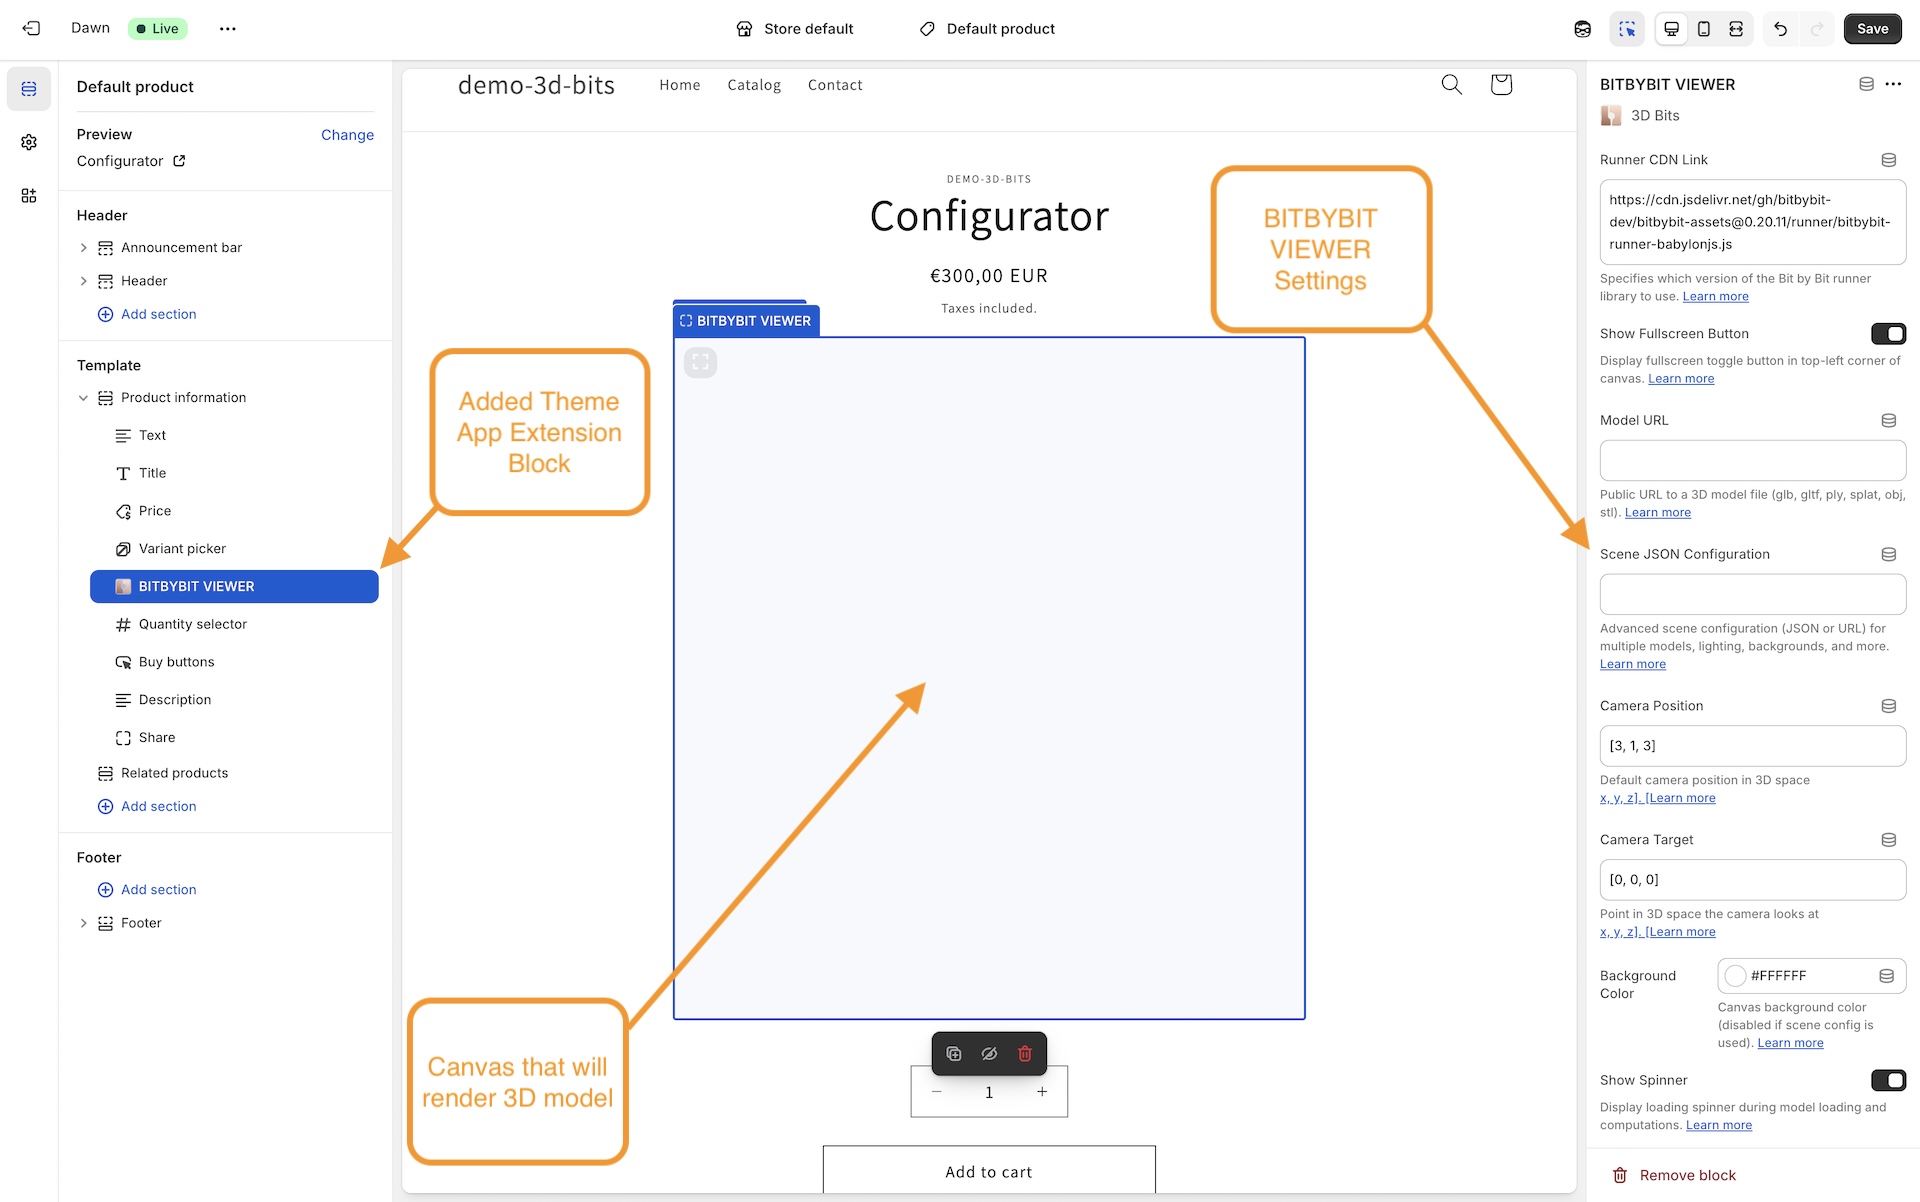This screenshot has height=1202, width=1920.
Task: Disable the Show Fullscreen Button toggle
Action: 1889,333
